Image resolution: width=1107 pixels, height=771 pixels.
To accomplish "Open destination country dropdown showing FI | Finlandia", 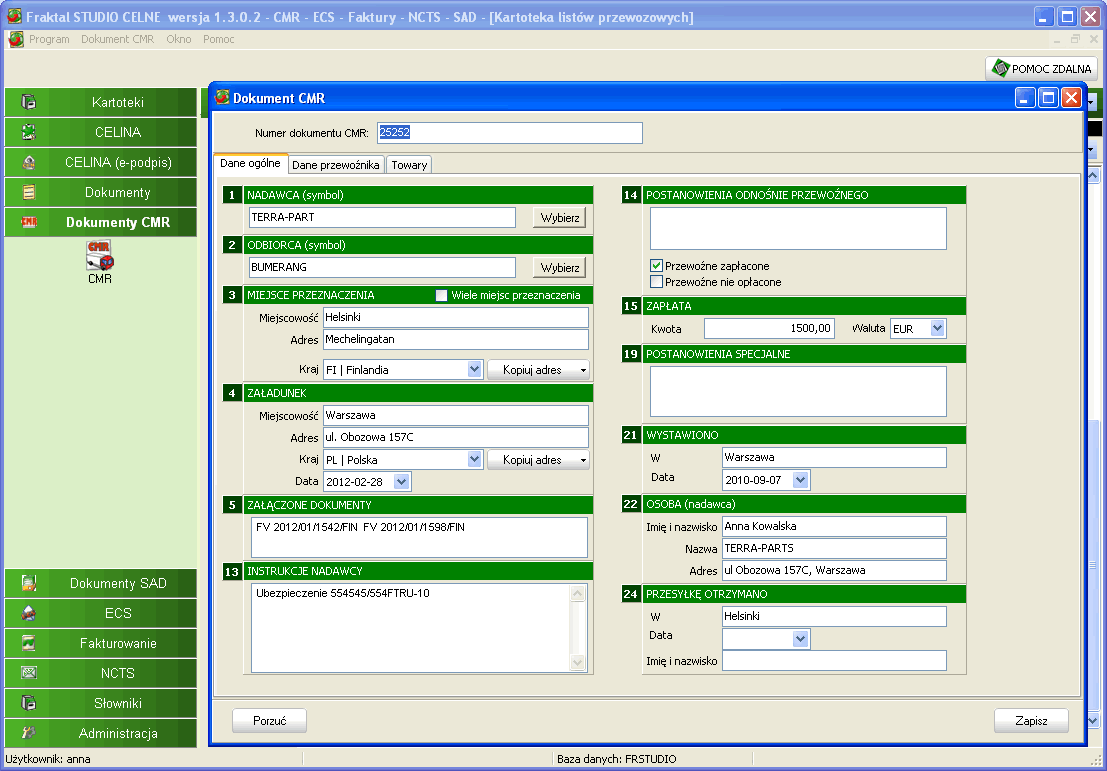I will (474, 369).
